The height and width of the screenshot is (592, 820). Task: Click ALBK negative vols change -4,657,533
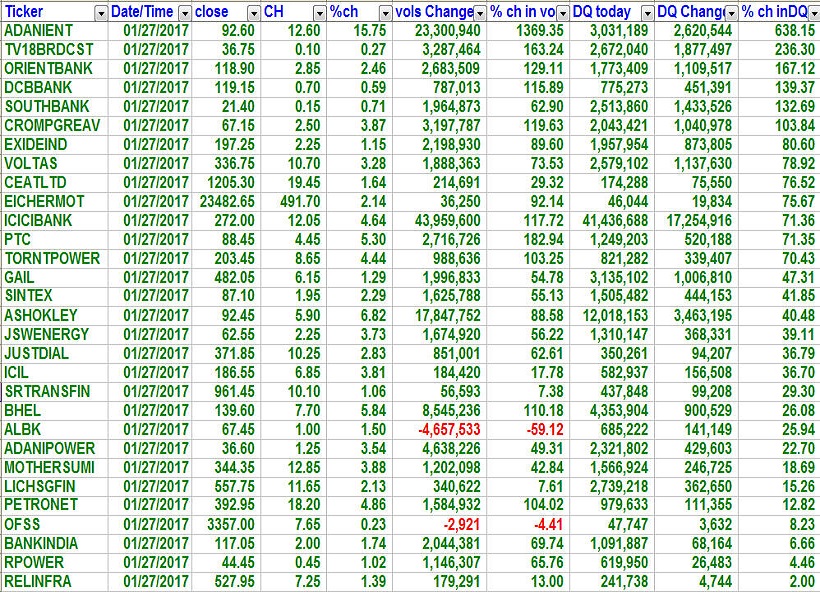point(449,429)
